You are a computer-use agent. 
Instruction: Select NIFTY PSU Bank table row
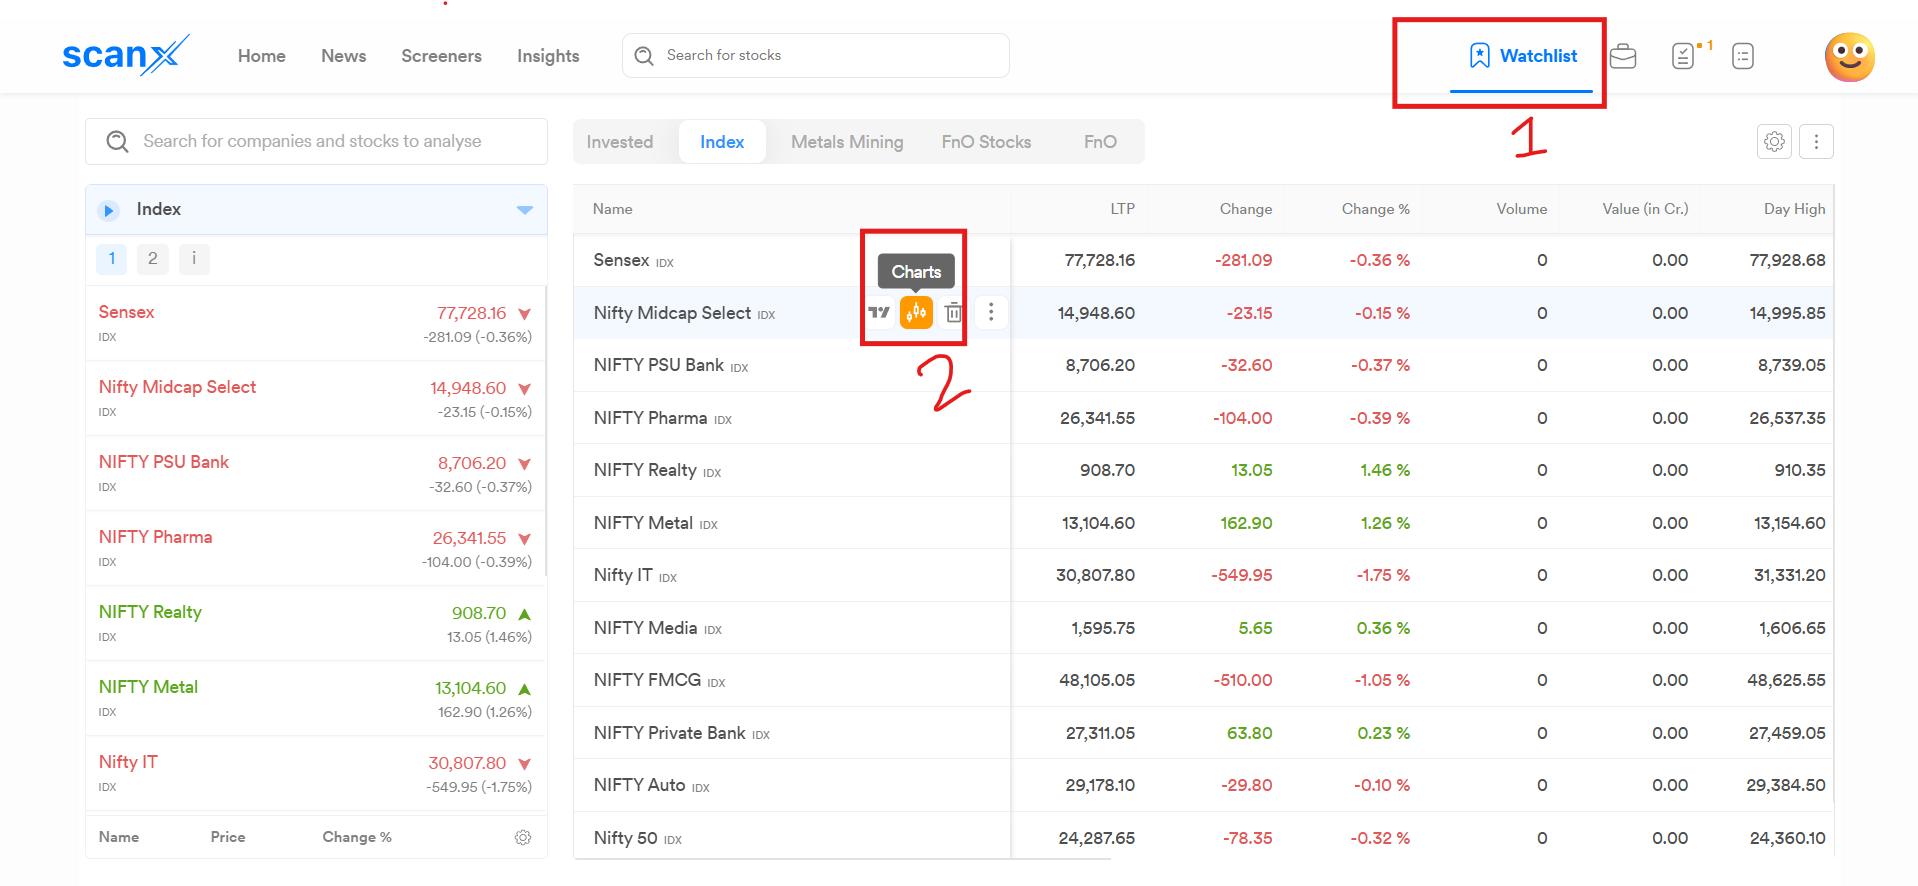pos(1204,366)
